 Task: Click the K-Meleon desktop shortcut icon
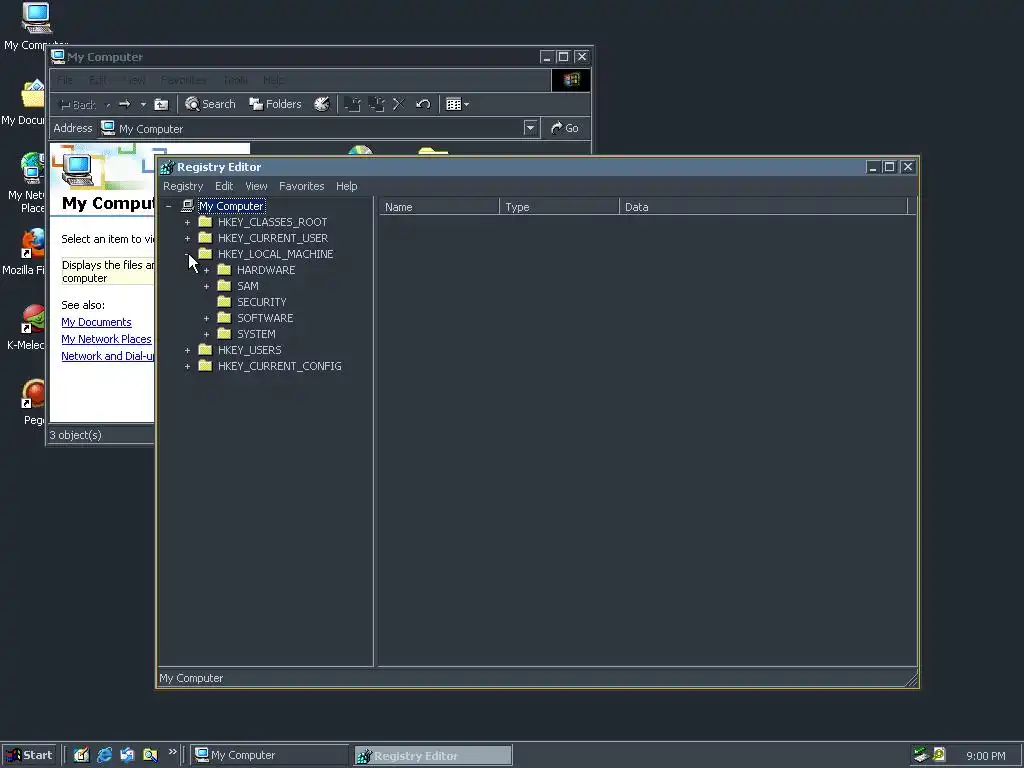(x=33, y=319)
